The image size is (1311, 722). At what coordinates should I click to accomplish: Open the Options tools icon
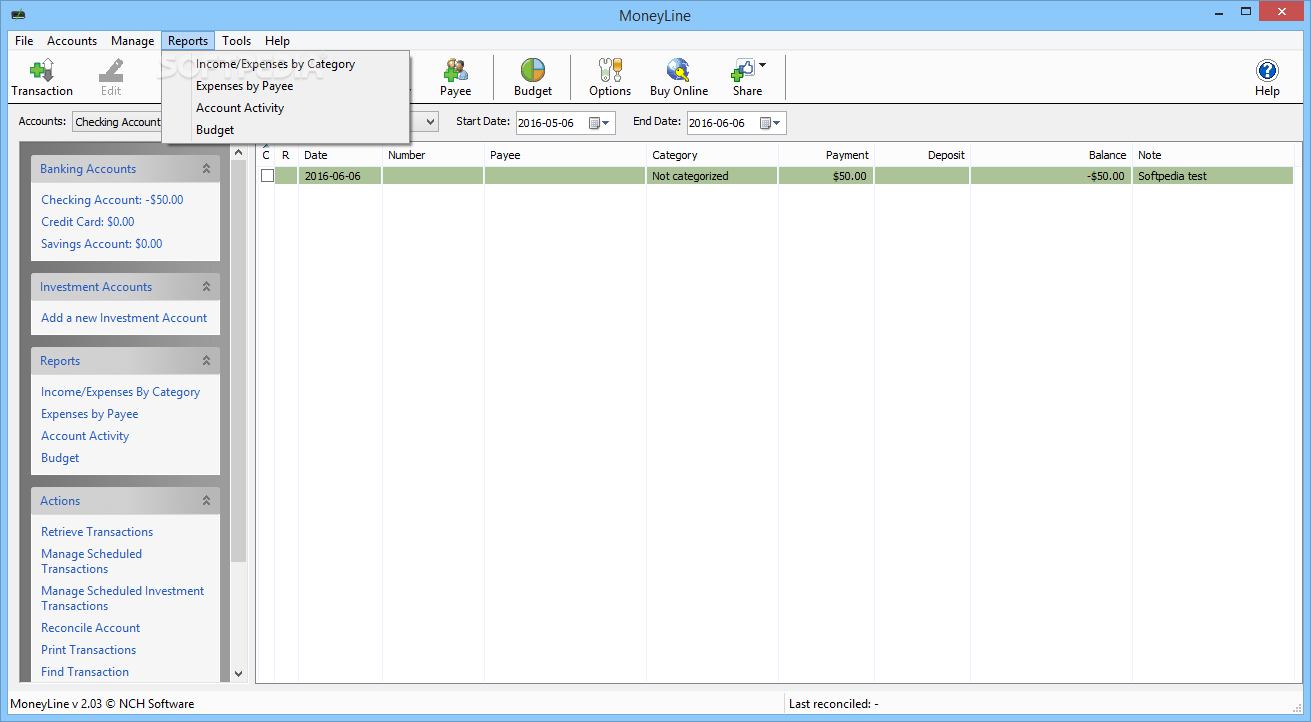[610, 70]
